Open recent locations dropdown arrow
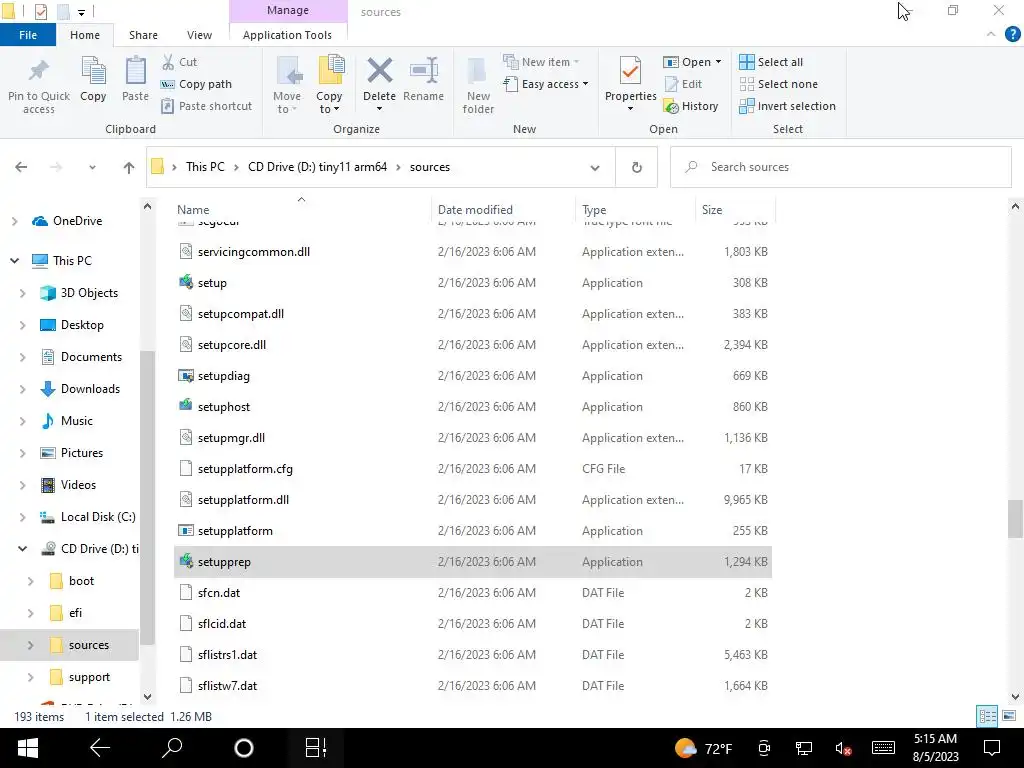1024x768 pixels. click(92, 167)
